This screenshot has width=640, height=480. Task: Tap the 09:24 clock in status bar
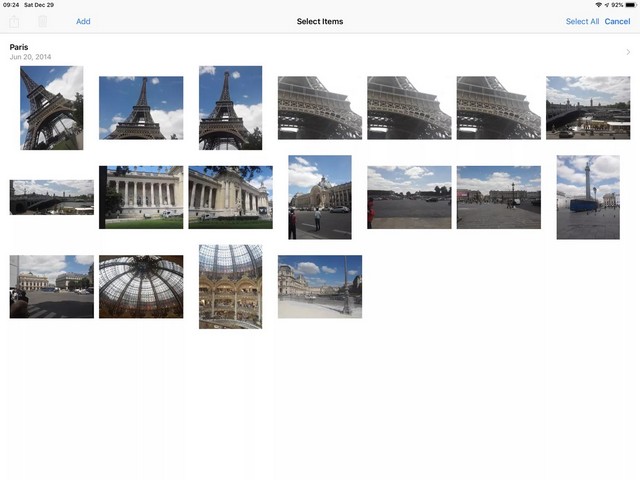pos(11,5)
